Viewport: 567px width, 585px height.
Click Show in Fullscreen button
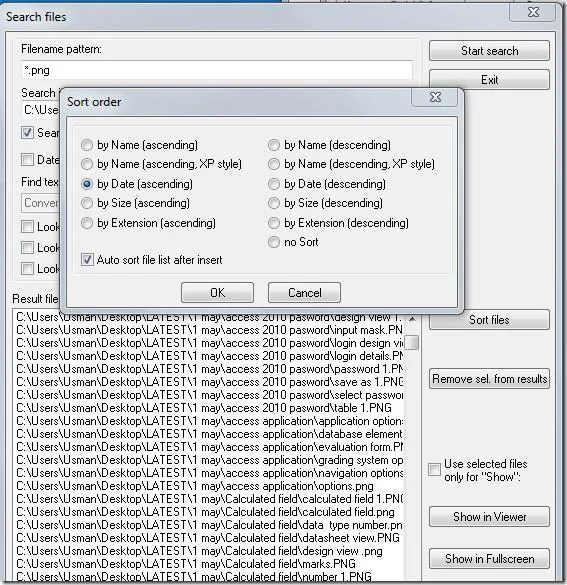(x=489, y=559)
